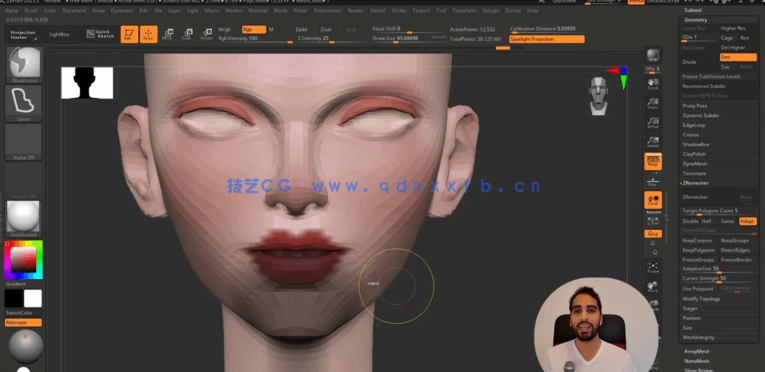765x372 pixels.
Task: Collapse the Geometry subpalette header
Action: pyautogui.click(x=696, y=20)
